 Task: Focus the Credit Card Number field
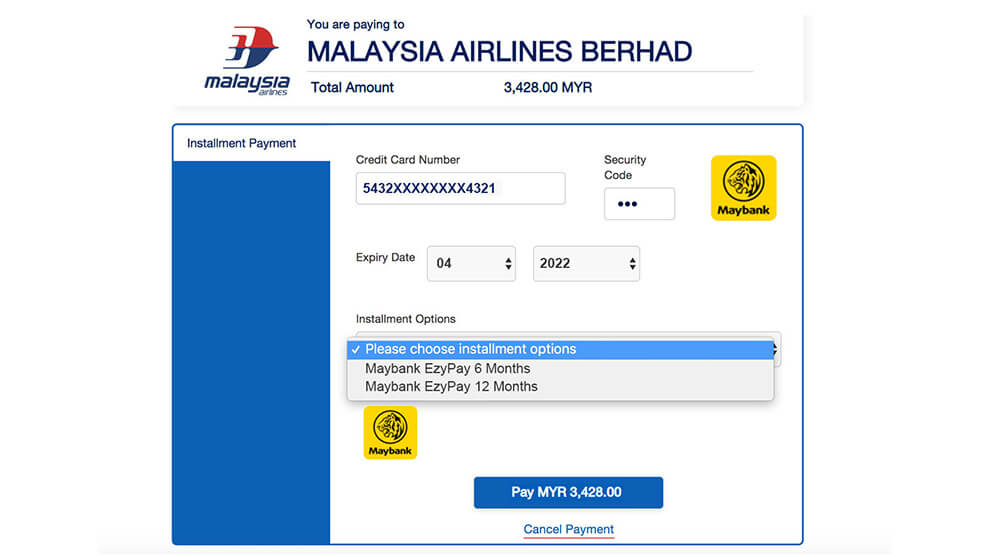pyautogui.click(x=460, y=188)
